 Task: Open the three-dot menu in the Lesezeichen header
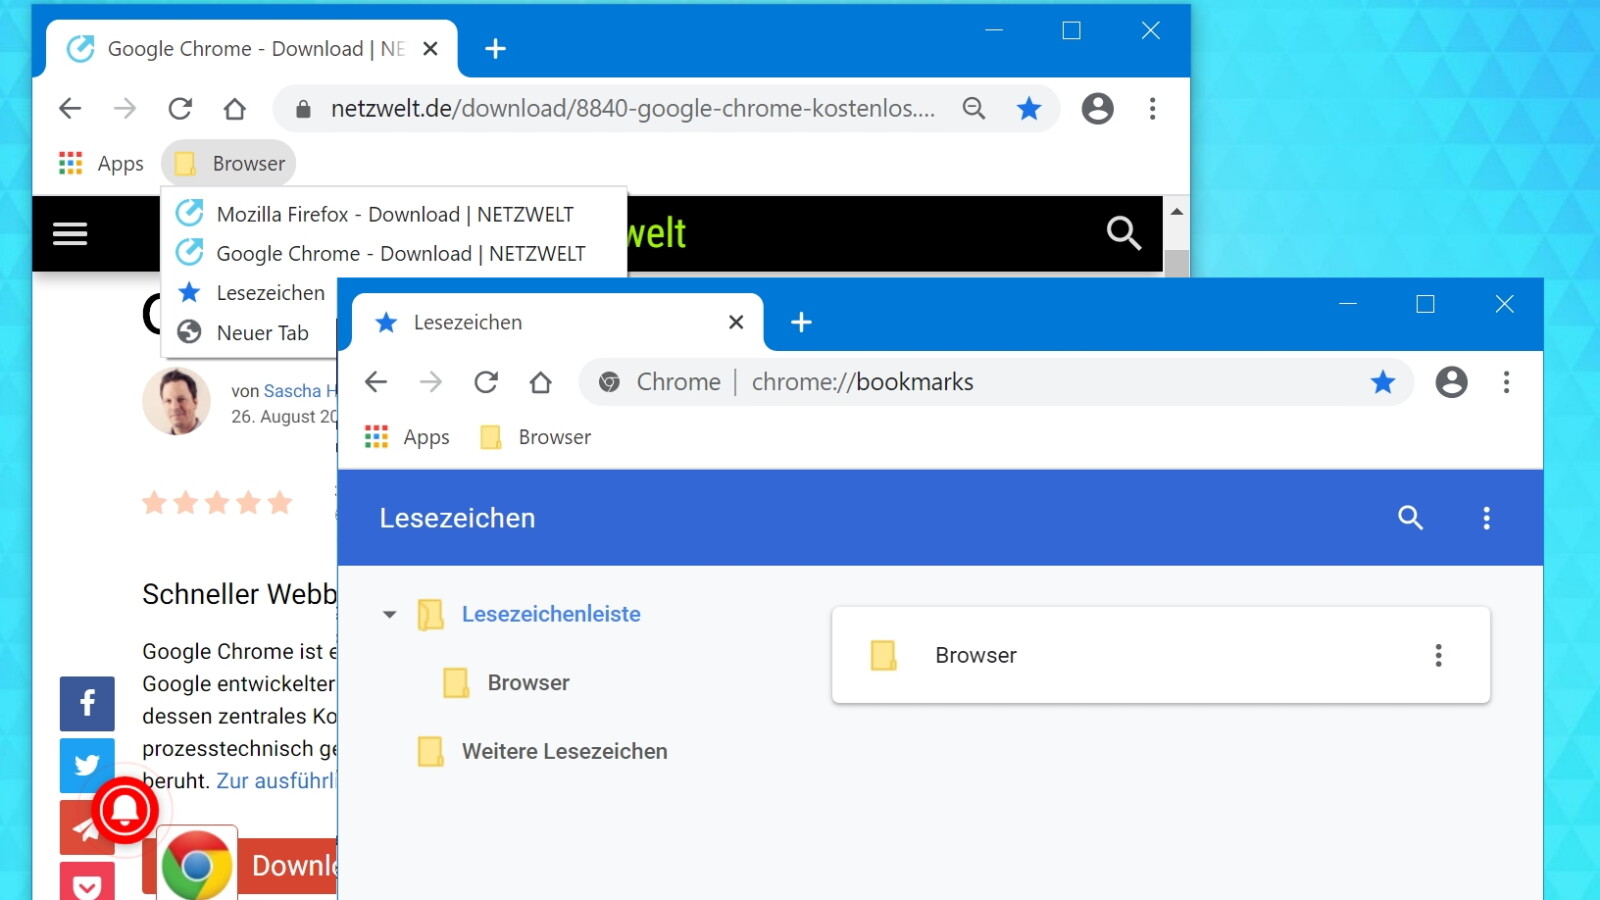tap(1486, 518)
